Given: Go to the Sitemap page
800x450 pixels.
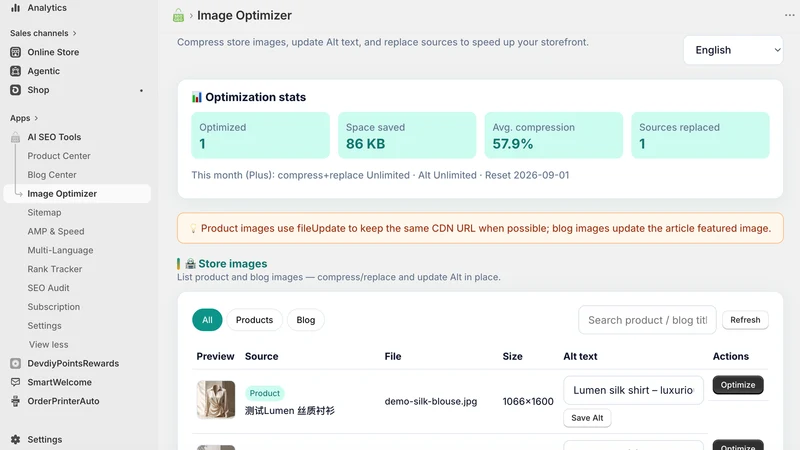Looking at the screenshot, I should tap(44, 212).
